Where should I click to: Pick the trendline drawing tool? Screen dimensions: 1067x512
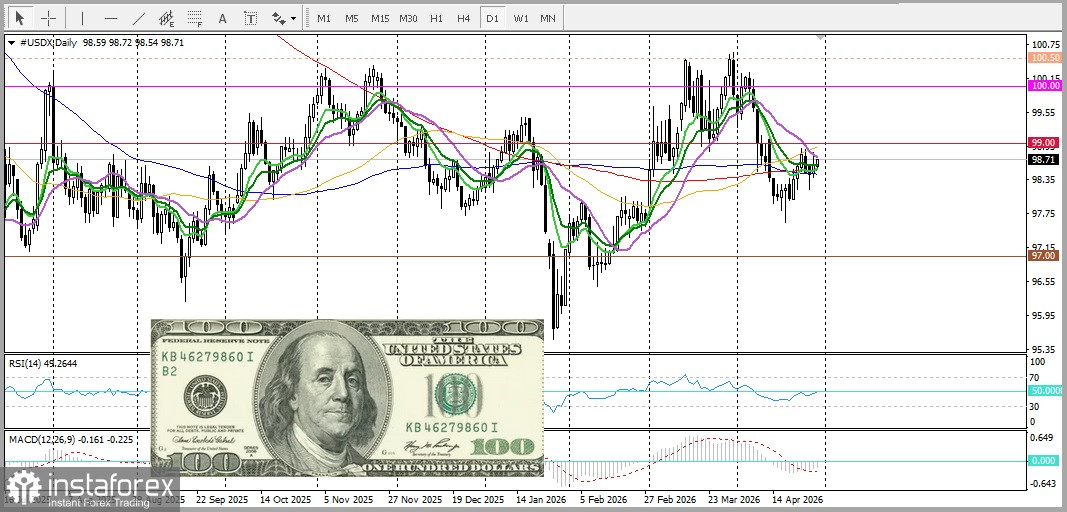pos(138,18)
